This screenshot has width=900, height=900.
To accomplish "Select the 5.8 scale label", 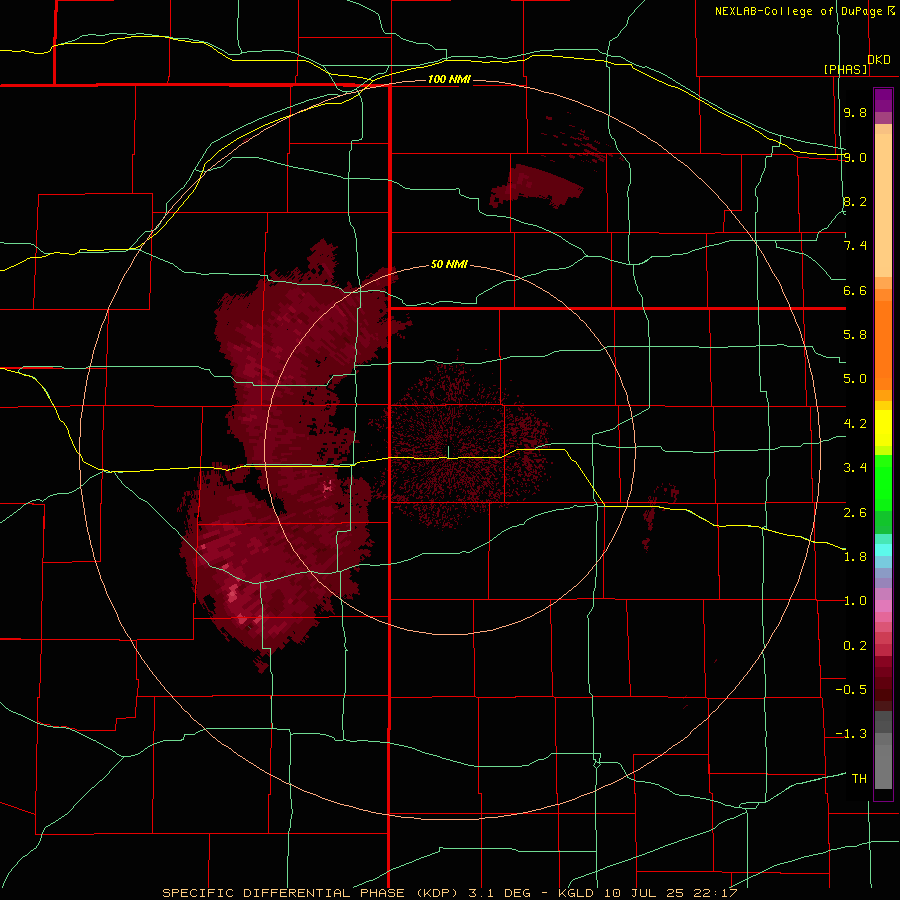I will [855, 335].
